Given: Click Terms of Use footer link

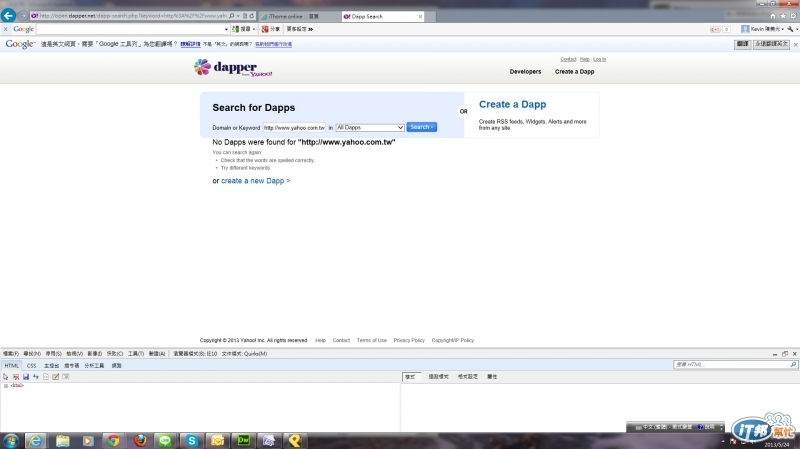Looking at the screenshot, I should 371,340.
